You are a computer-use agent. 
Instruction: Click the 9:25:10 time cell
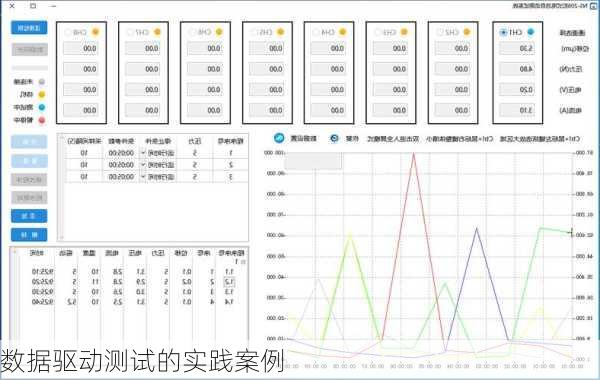tap(43, 272)
